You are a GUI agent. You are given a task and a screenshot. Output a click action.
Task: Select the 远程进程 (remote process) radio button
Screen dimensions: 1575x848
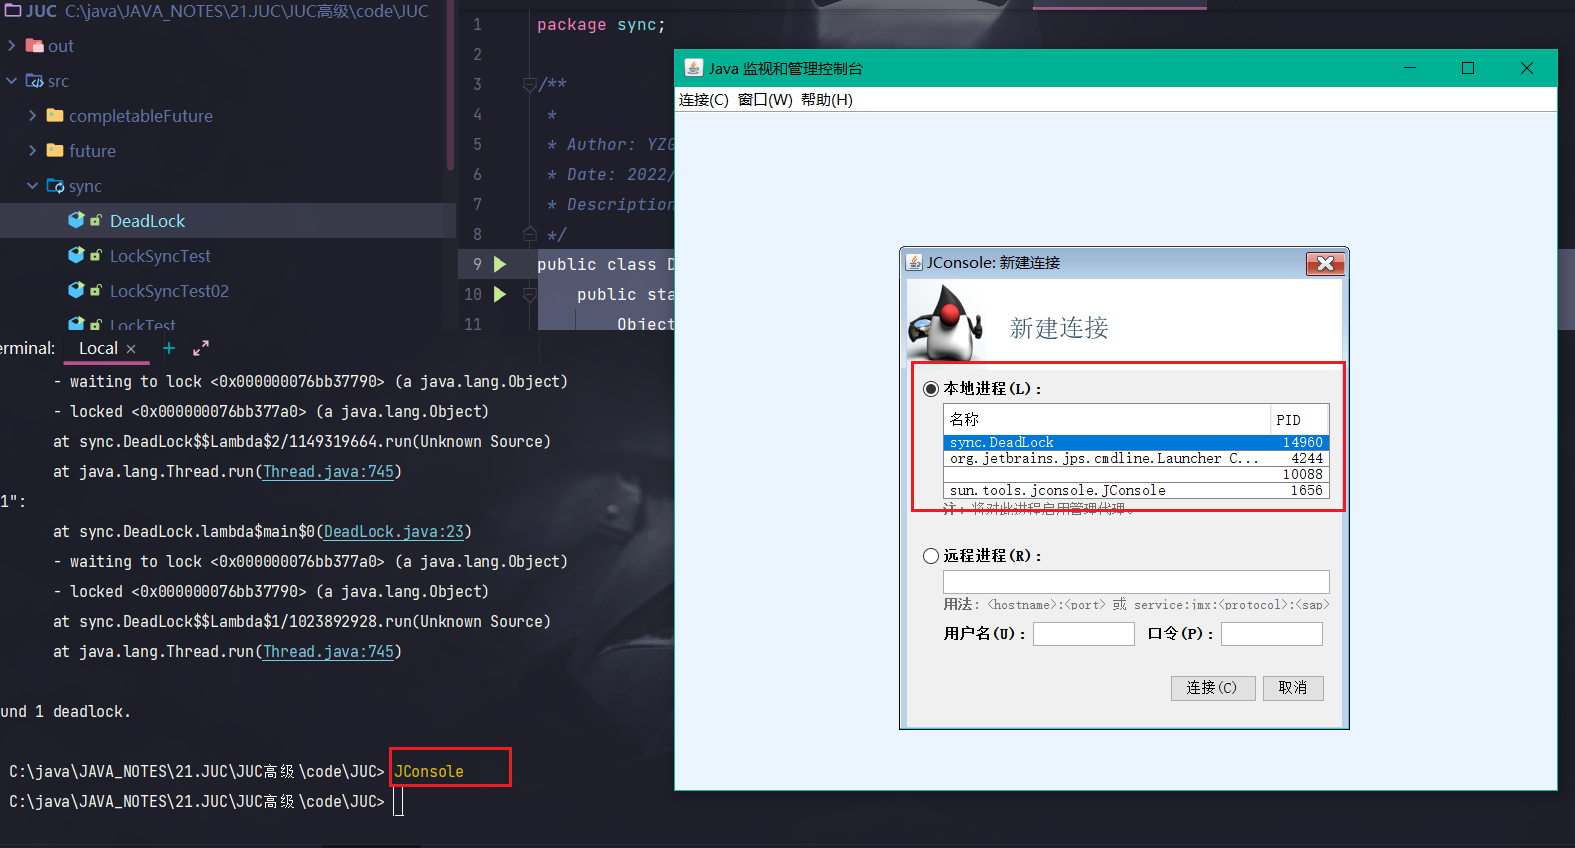[x=931, y=556]
